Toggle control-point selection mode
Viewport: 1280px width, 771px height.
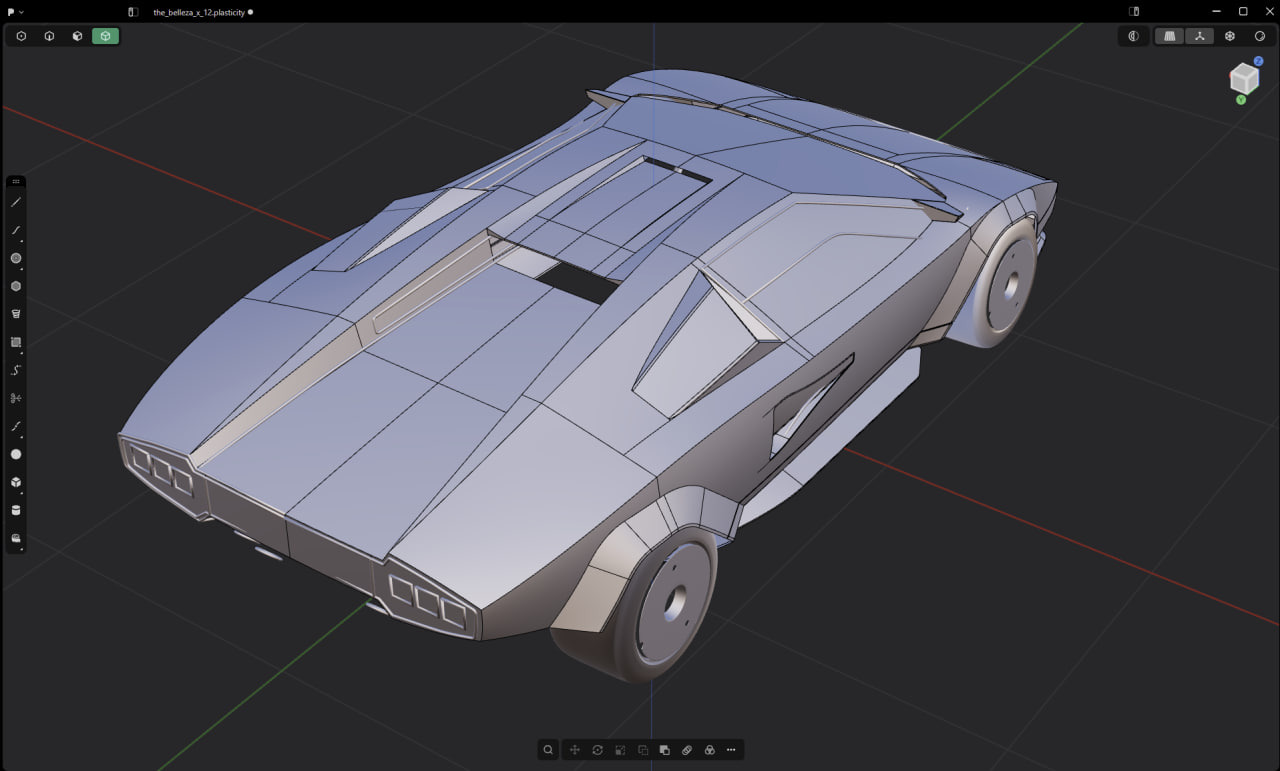point(21,36)
